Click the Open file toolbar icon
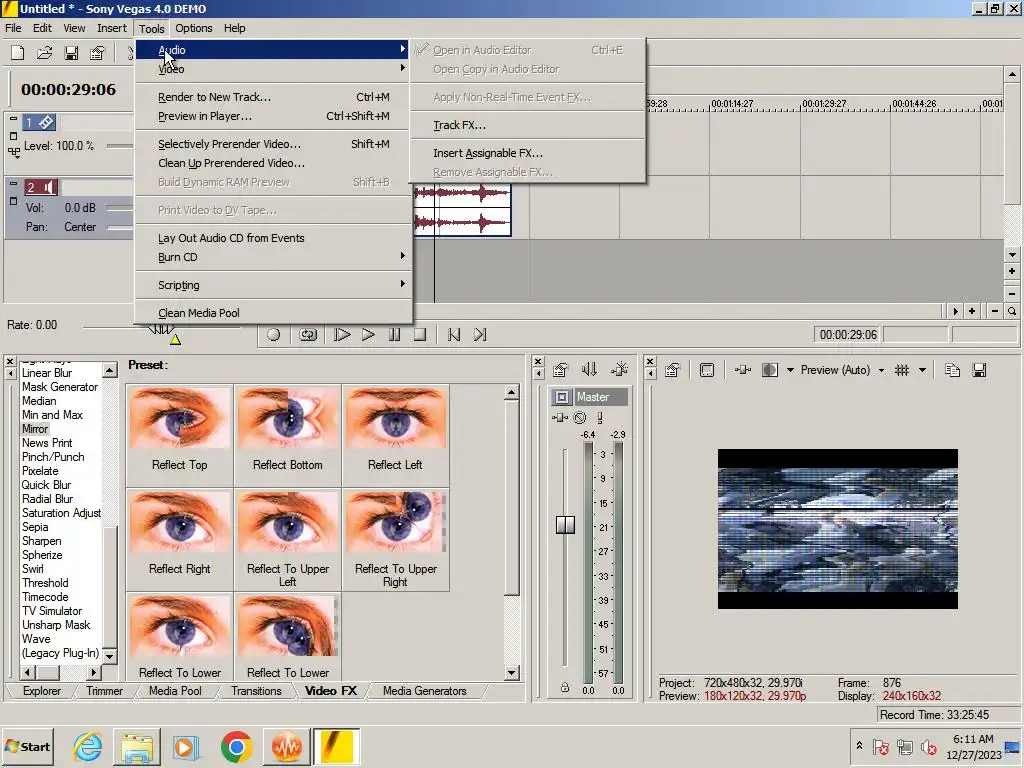Image resolution: width=1024 pixels, height=768 pixels. [x=44, y=53]
